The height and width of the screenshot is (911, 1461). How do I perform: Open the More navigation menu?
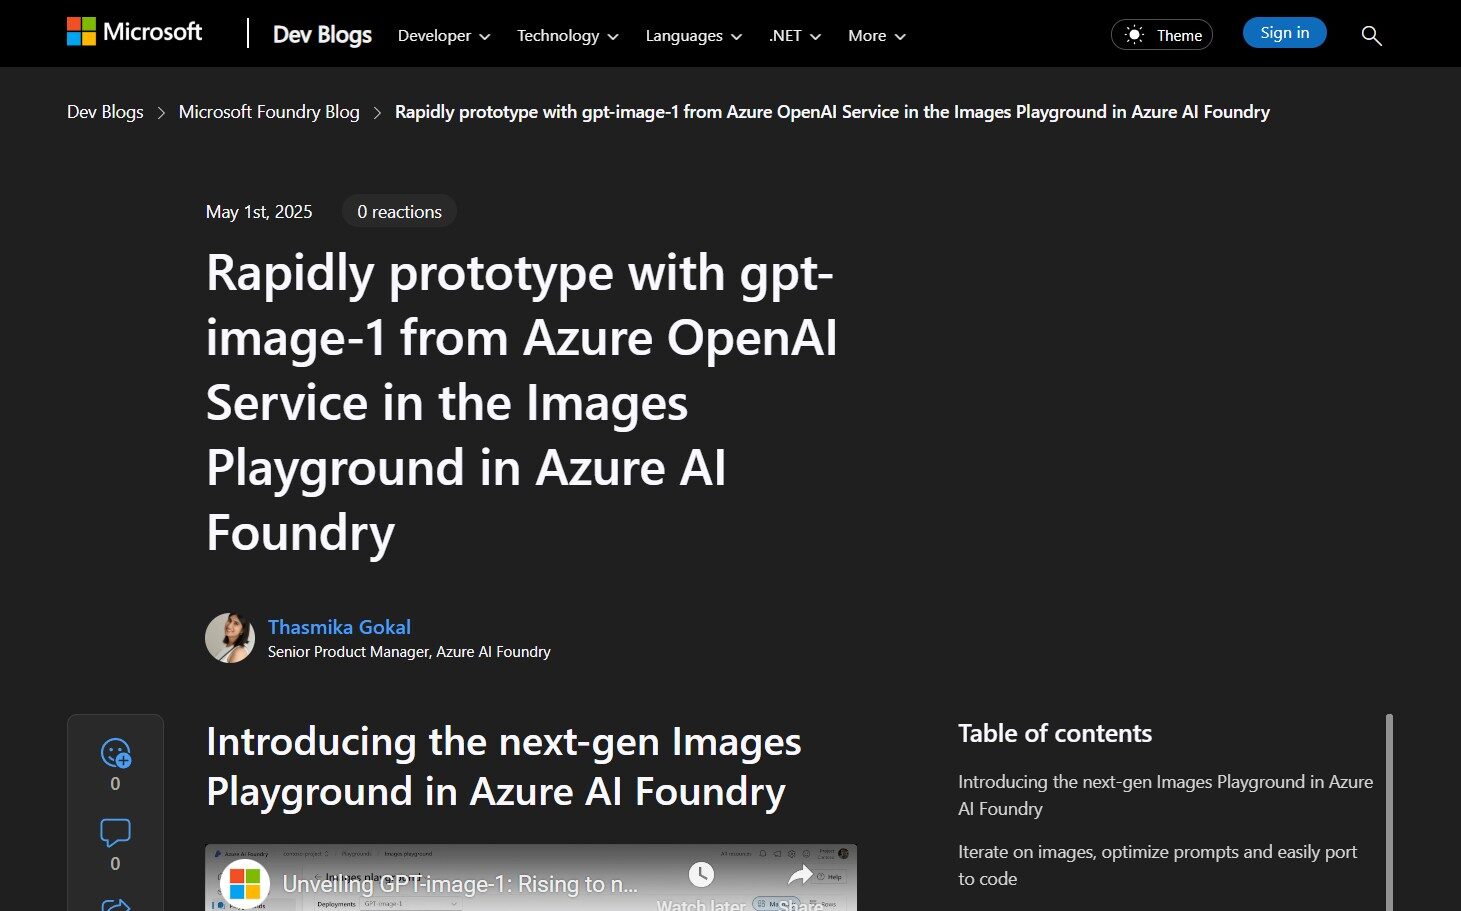tap(876, 36)
